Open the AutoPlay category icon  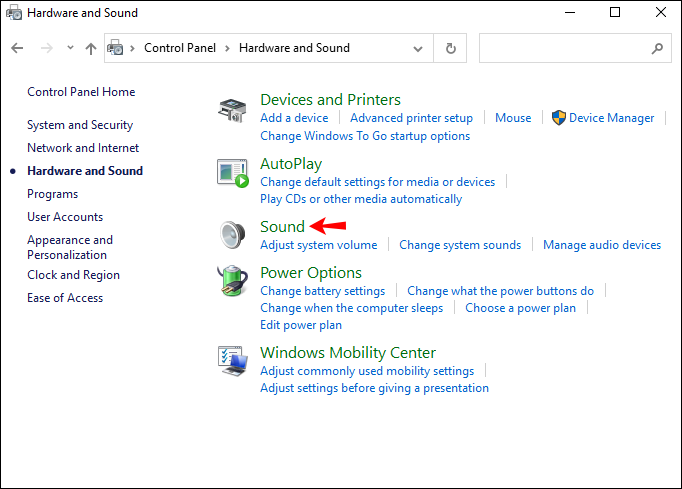pyautogui.click(x=232, y=173)
